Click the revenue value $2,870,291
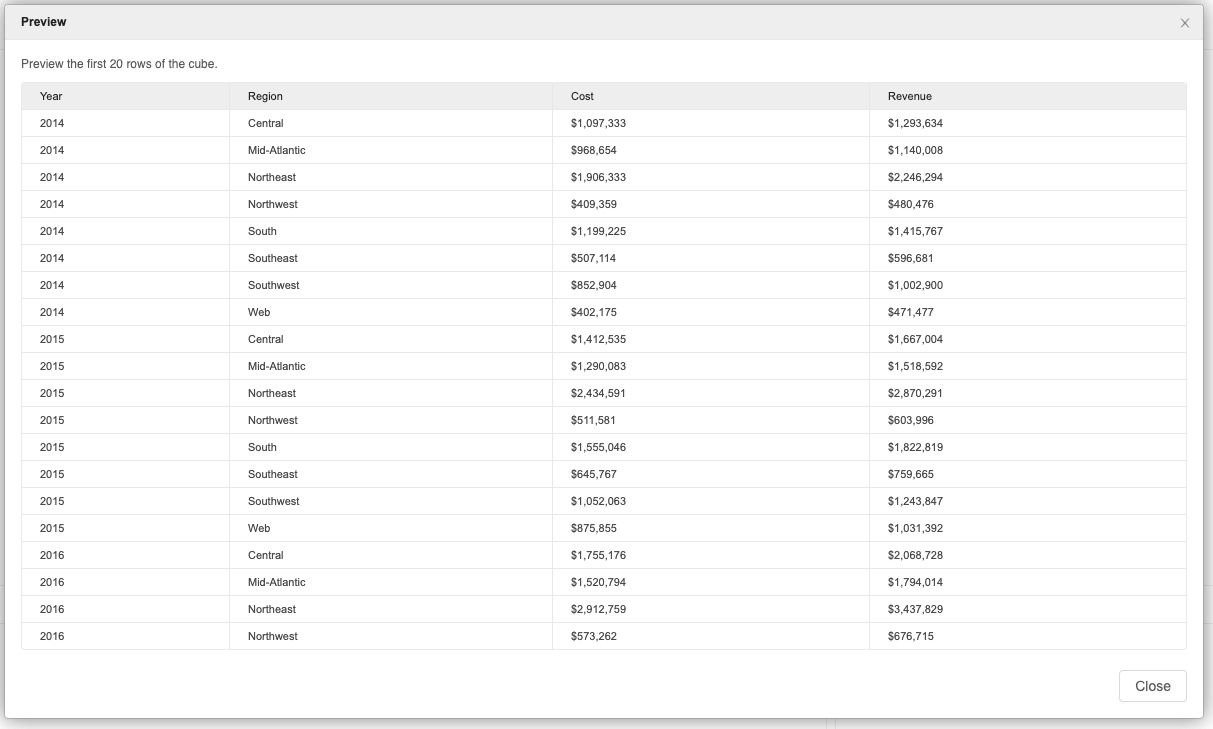 pyautogui.click(x=915, y=393)
